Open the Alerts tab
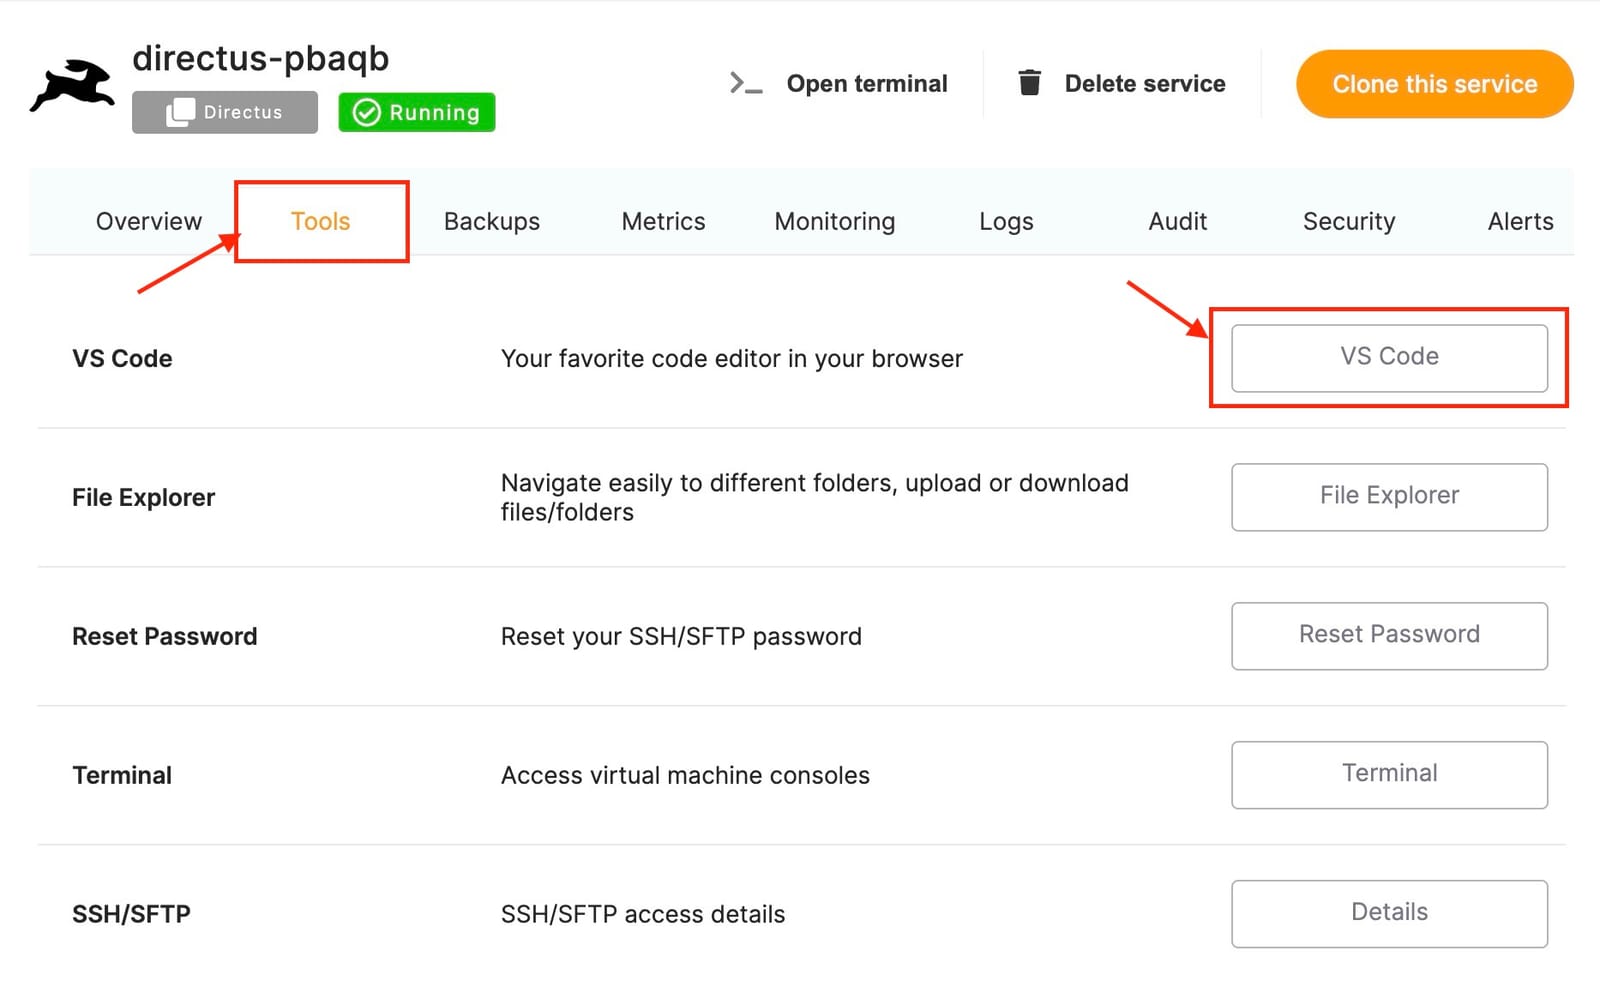This screenshot has height=993, width=1600. [1519, 221]
